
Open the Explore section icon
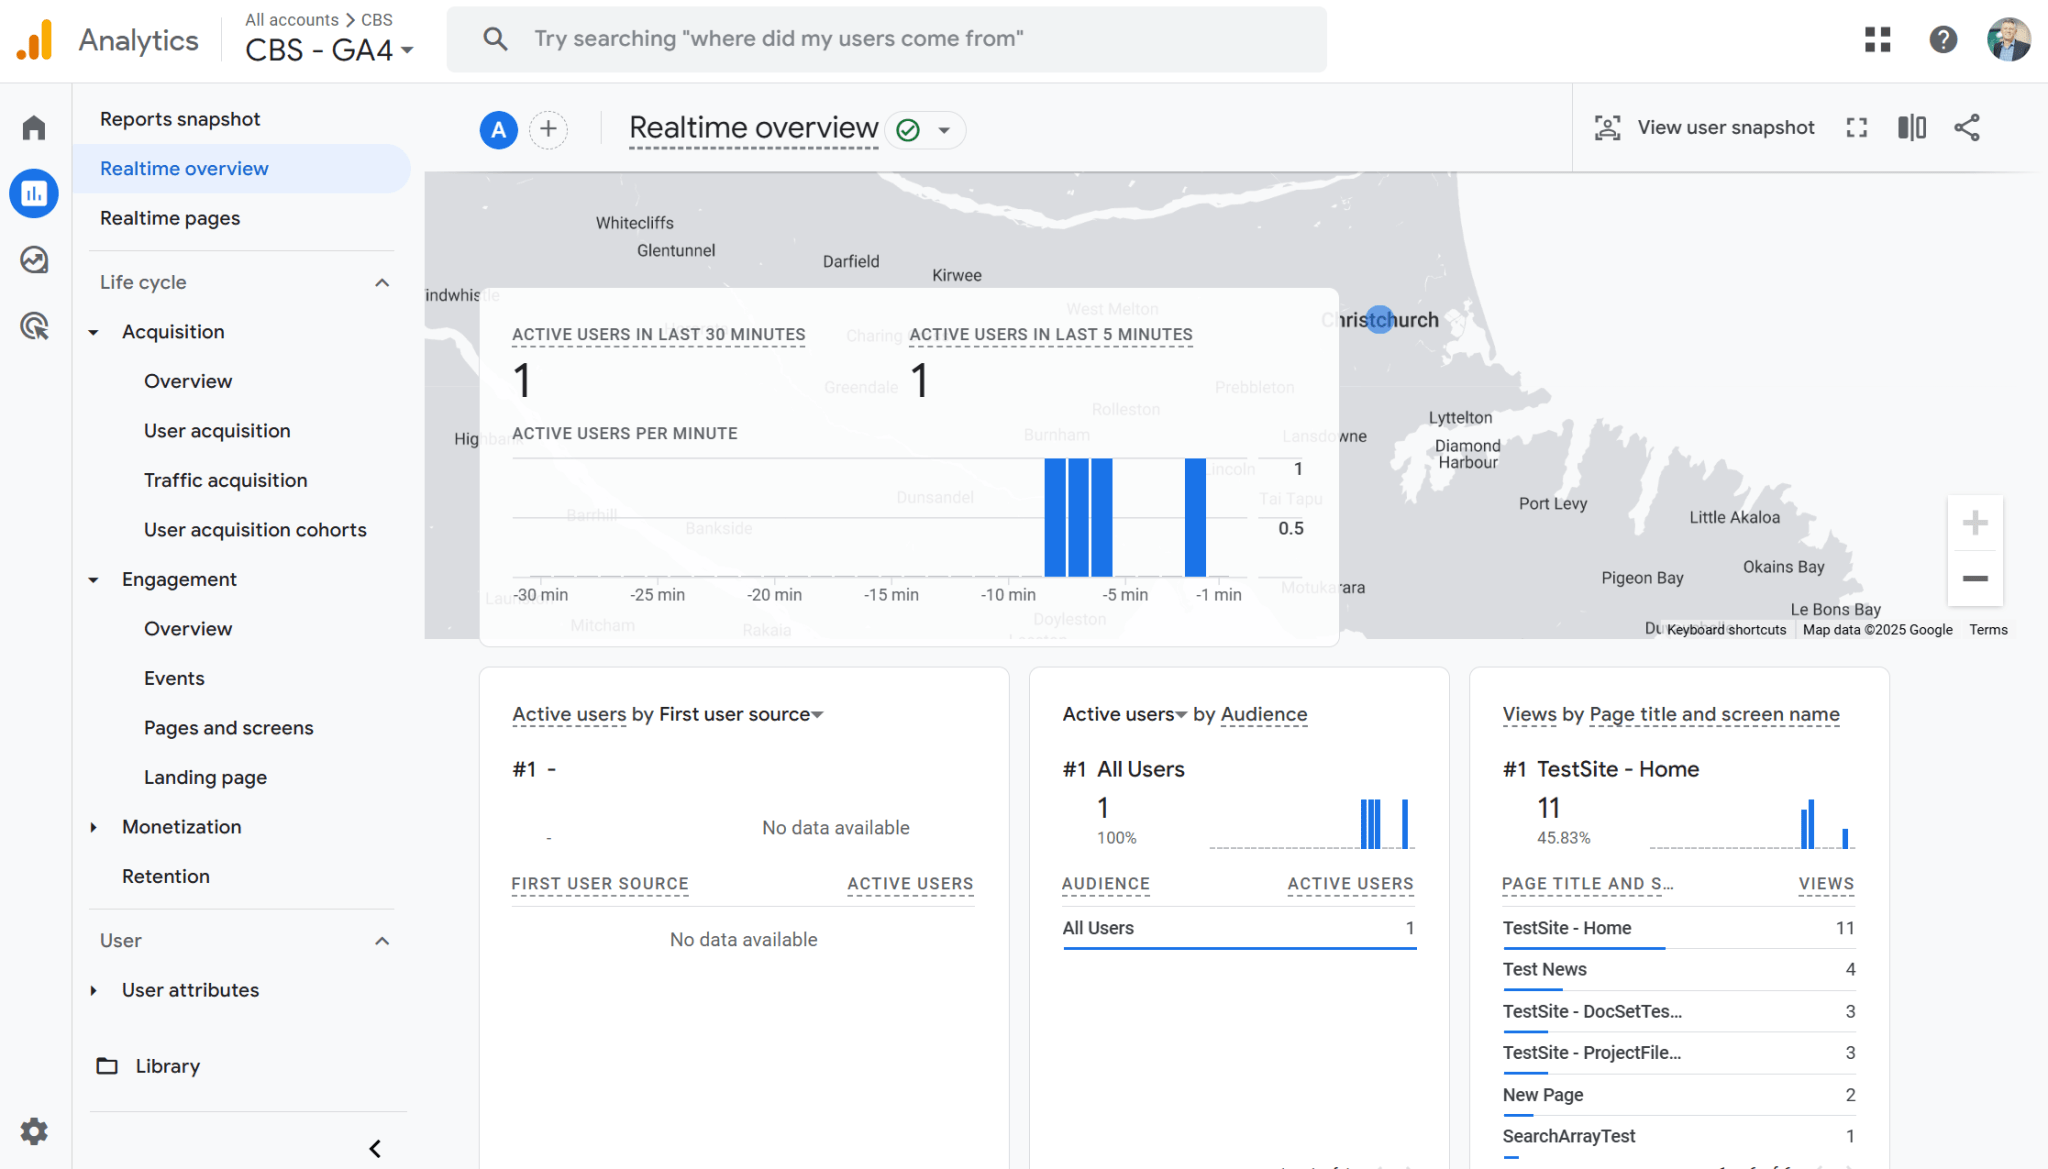tap(33, 260)
